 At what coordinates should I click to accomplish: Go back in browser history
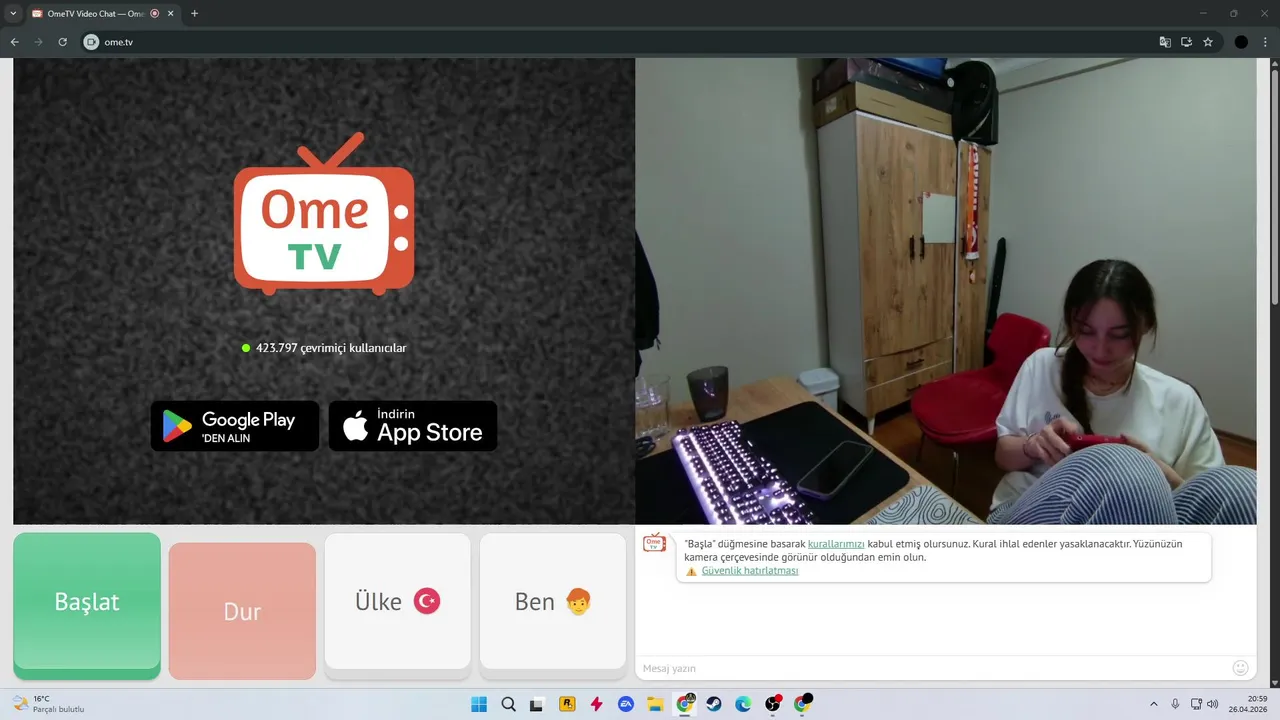pos(15,42)
